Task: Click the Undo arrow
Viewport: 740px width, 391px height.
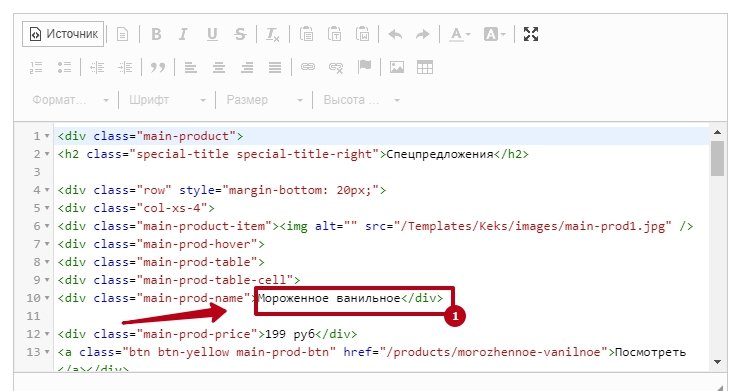Action: coord(395,34)
